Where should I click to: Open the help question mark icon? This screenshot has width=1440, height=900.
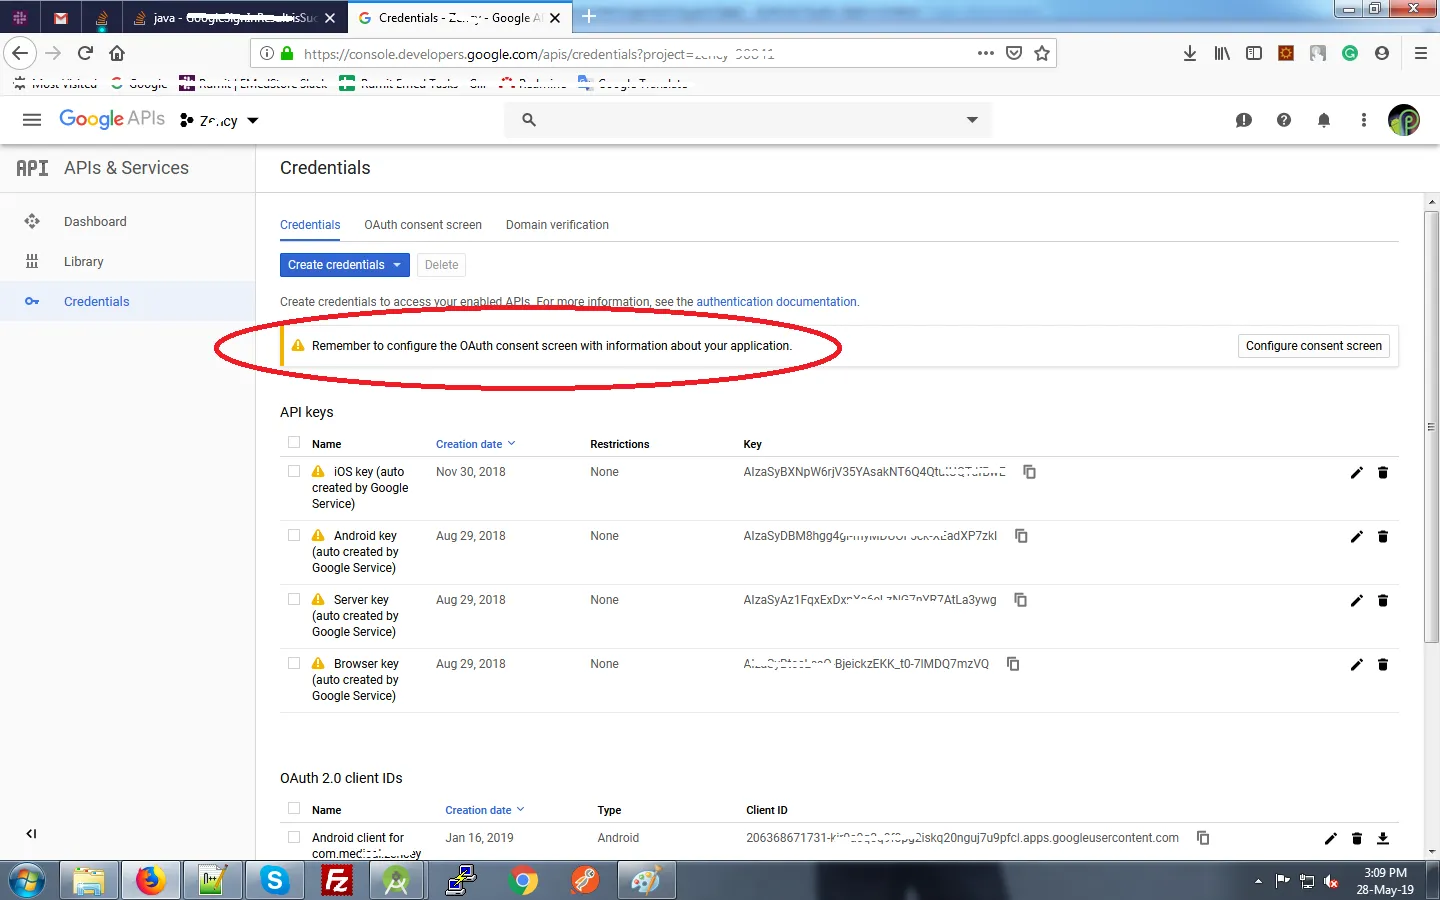[x=1284, y=120]
